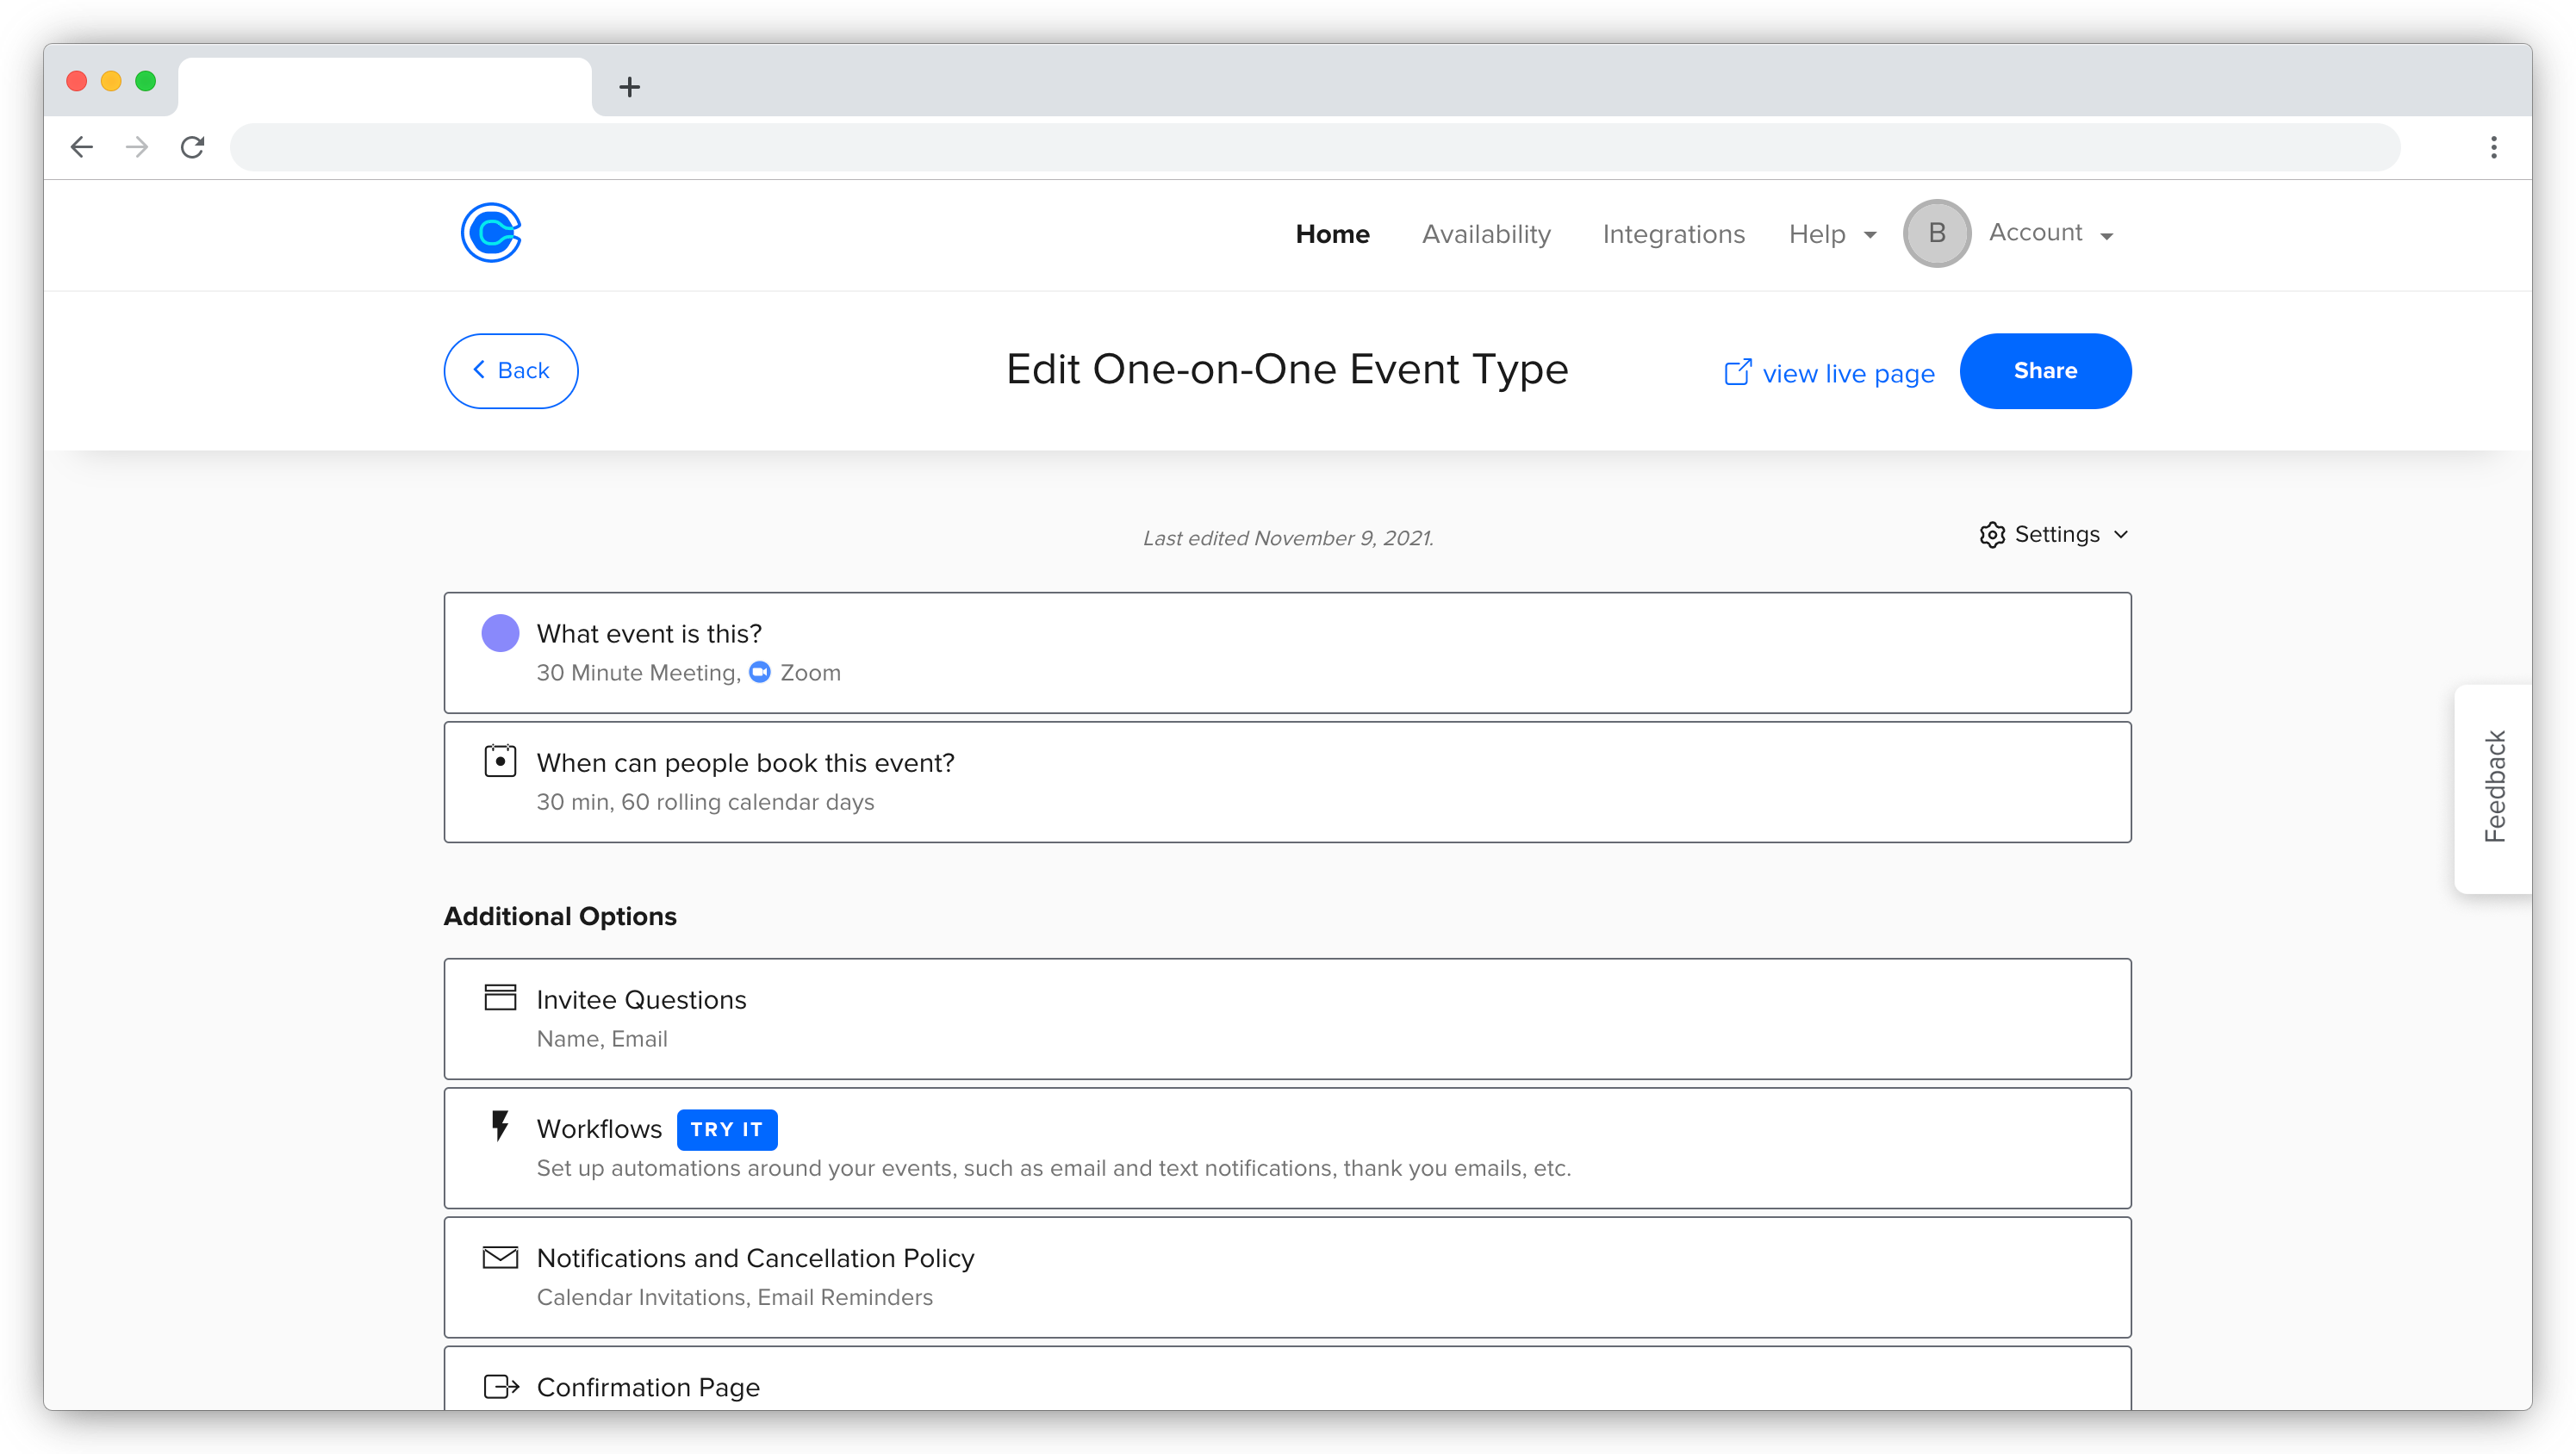This screenshot has height=1454, width=2576.
Task: Click the Calendly logo icon
Action: [x=491, y=233]
